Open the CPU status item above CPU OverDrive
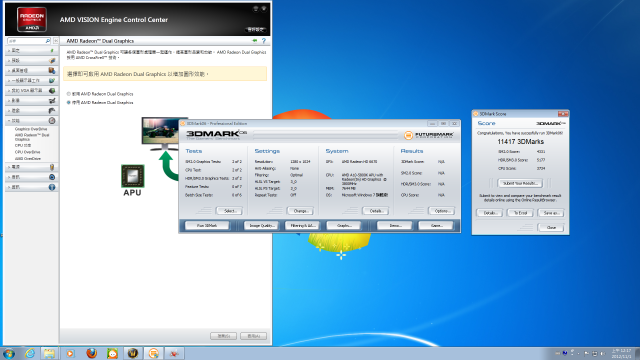 pos(23,145)
